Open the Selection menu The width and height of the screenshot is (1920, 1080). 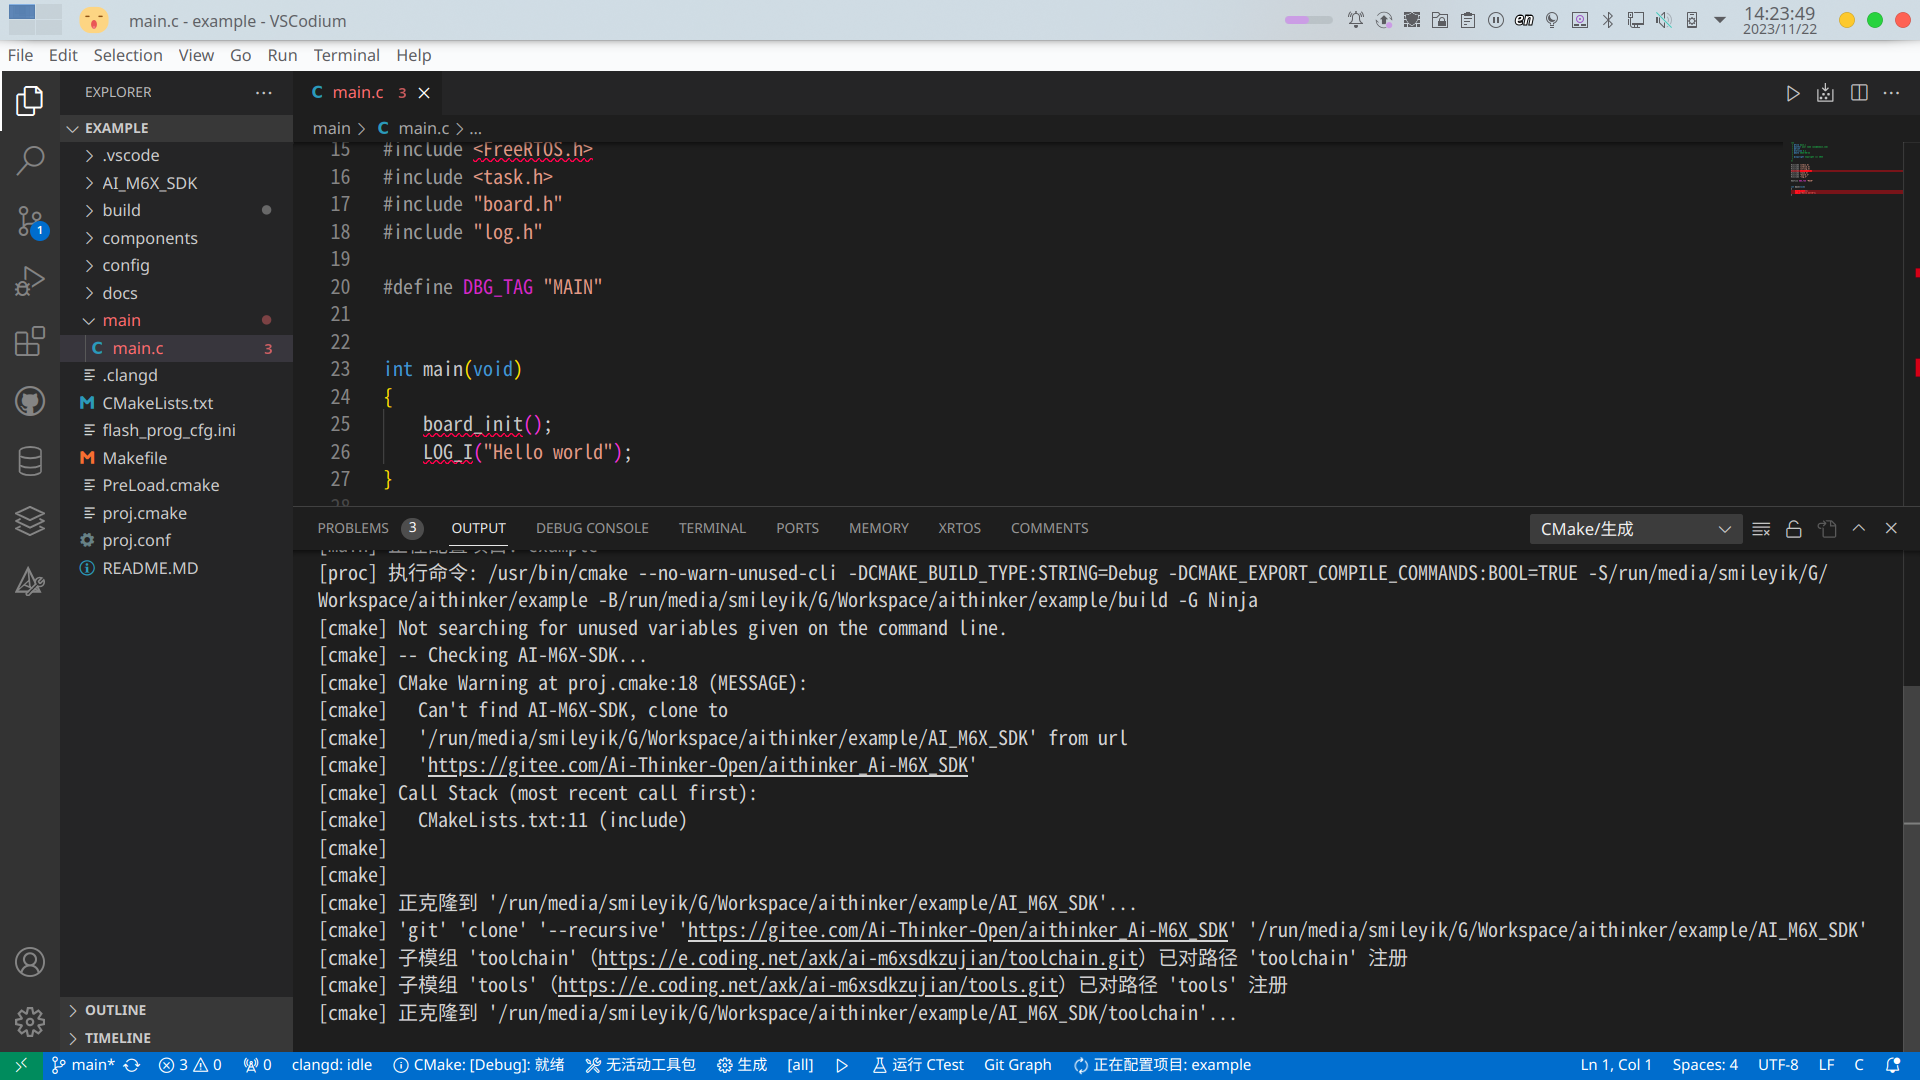pos(127,55)
